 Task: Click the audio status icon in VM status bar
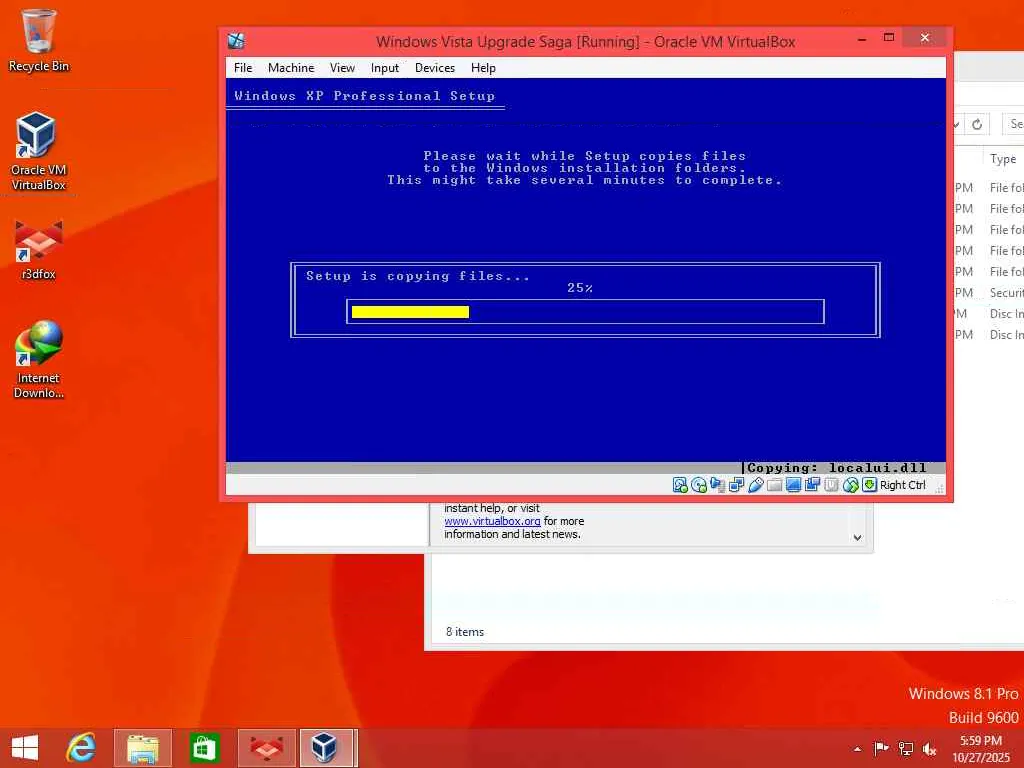718,485
